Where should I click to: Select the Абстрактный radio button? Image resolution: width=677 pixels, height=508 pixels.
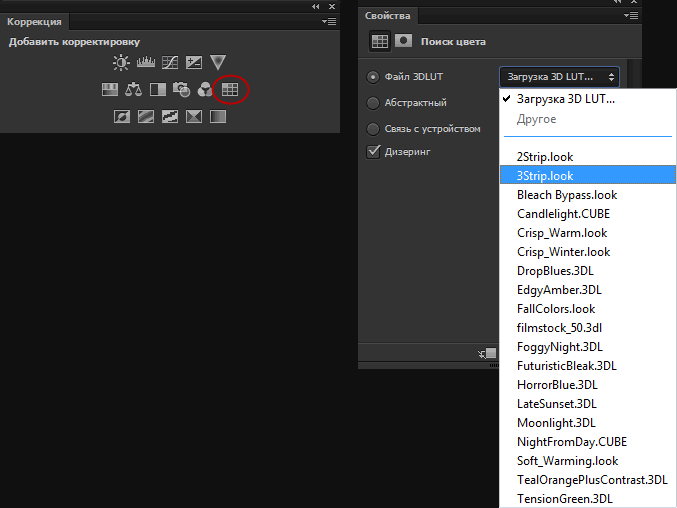(373, 103)
